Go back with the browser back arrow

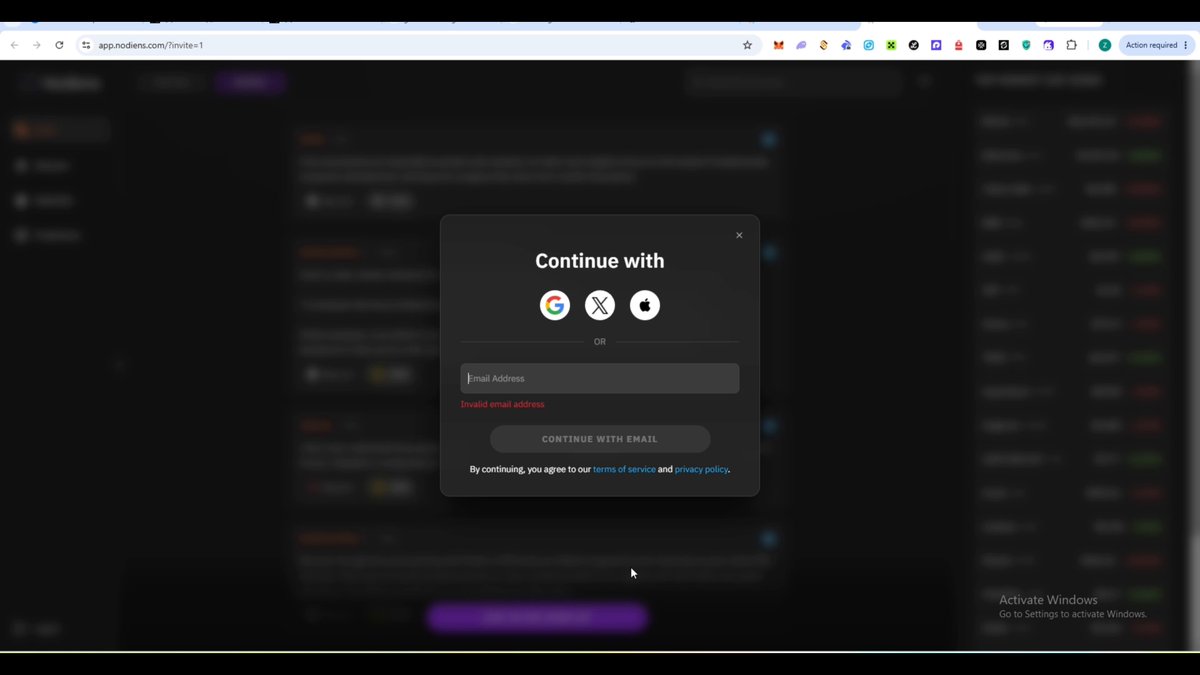(14, 45)
